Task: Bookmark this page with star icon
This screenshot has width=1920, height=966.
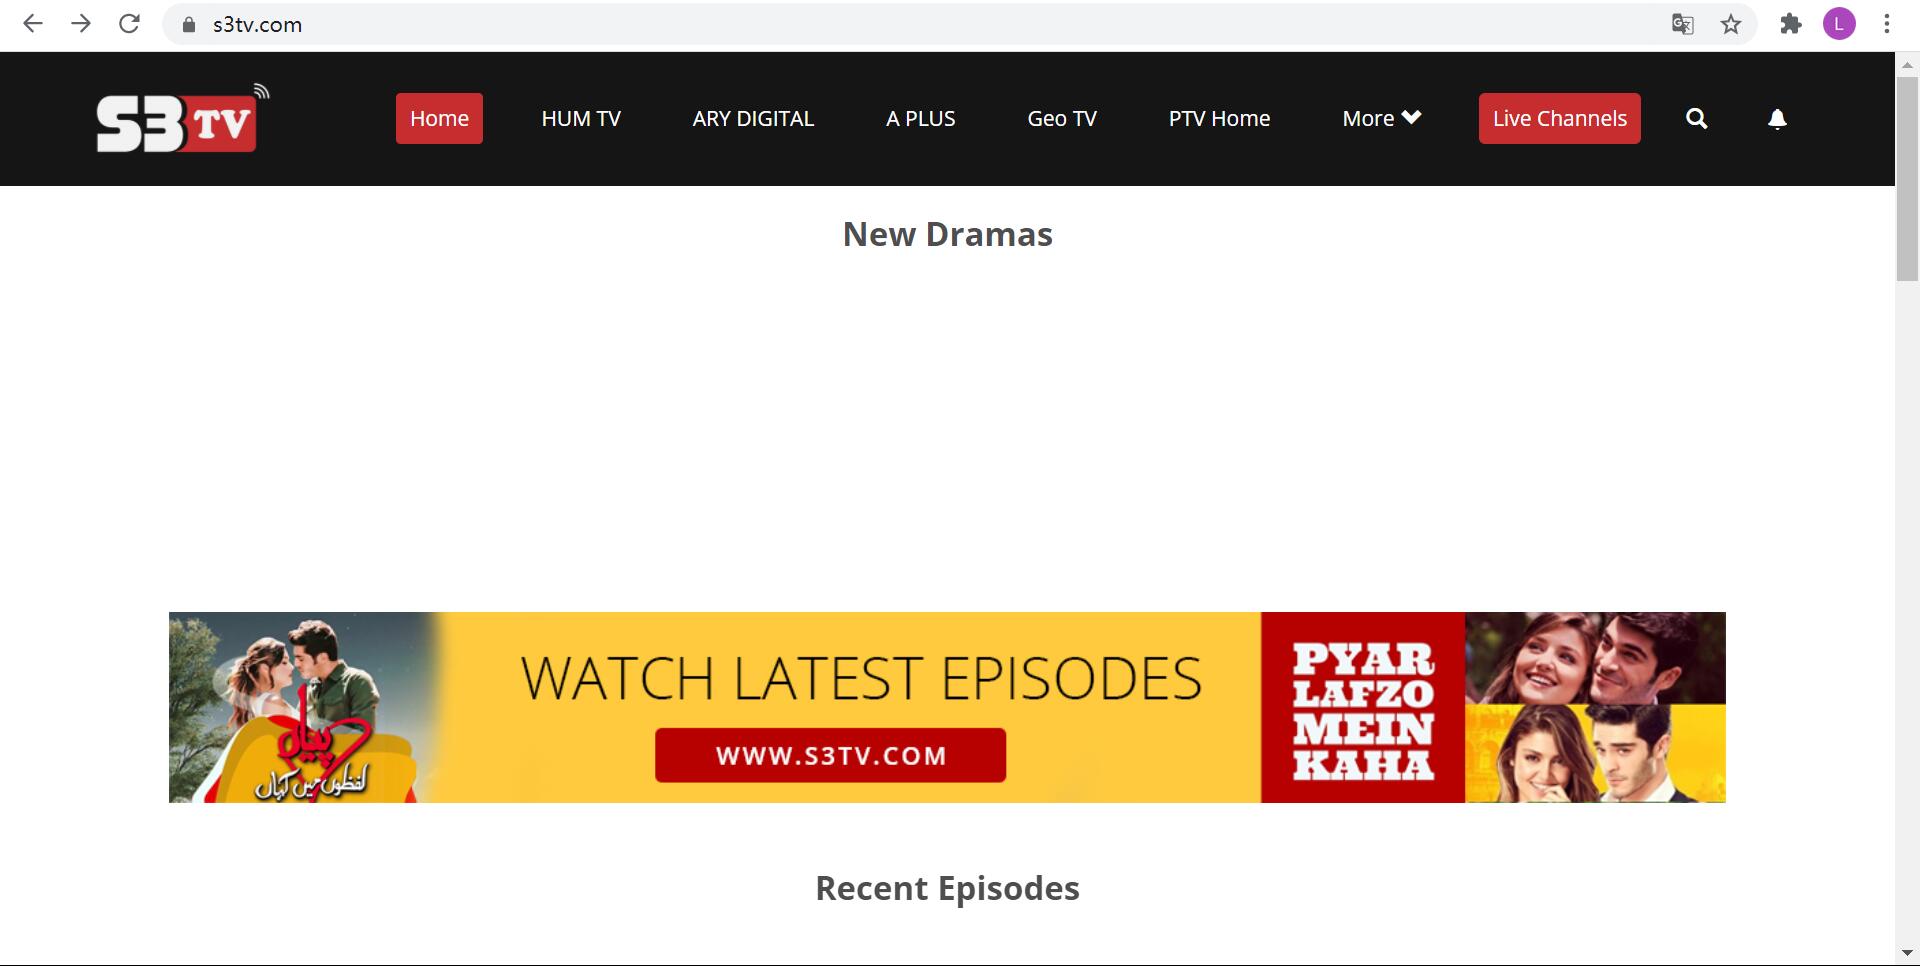Action: [x=1731, y=24]
